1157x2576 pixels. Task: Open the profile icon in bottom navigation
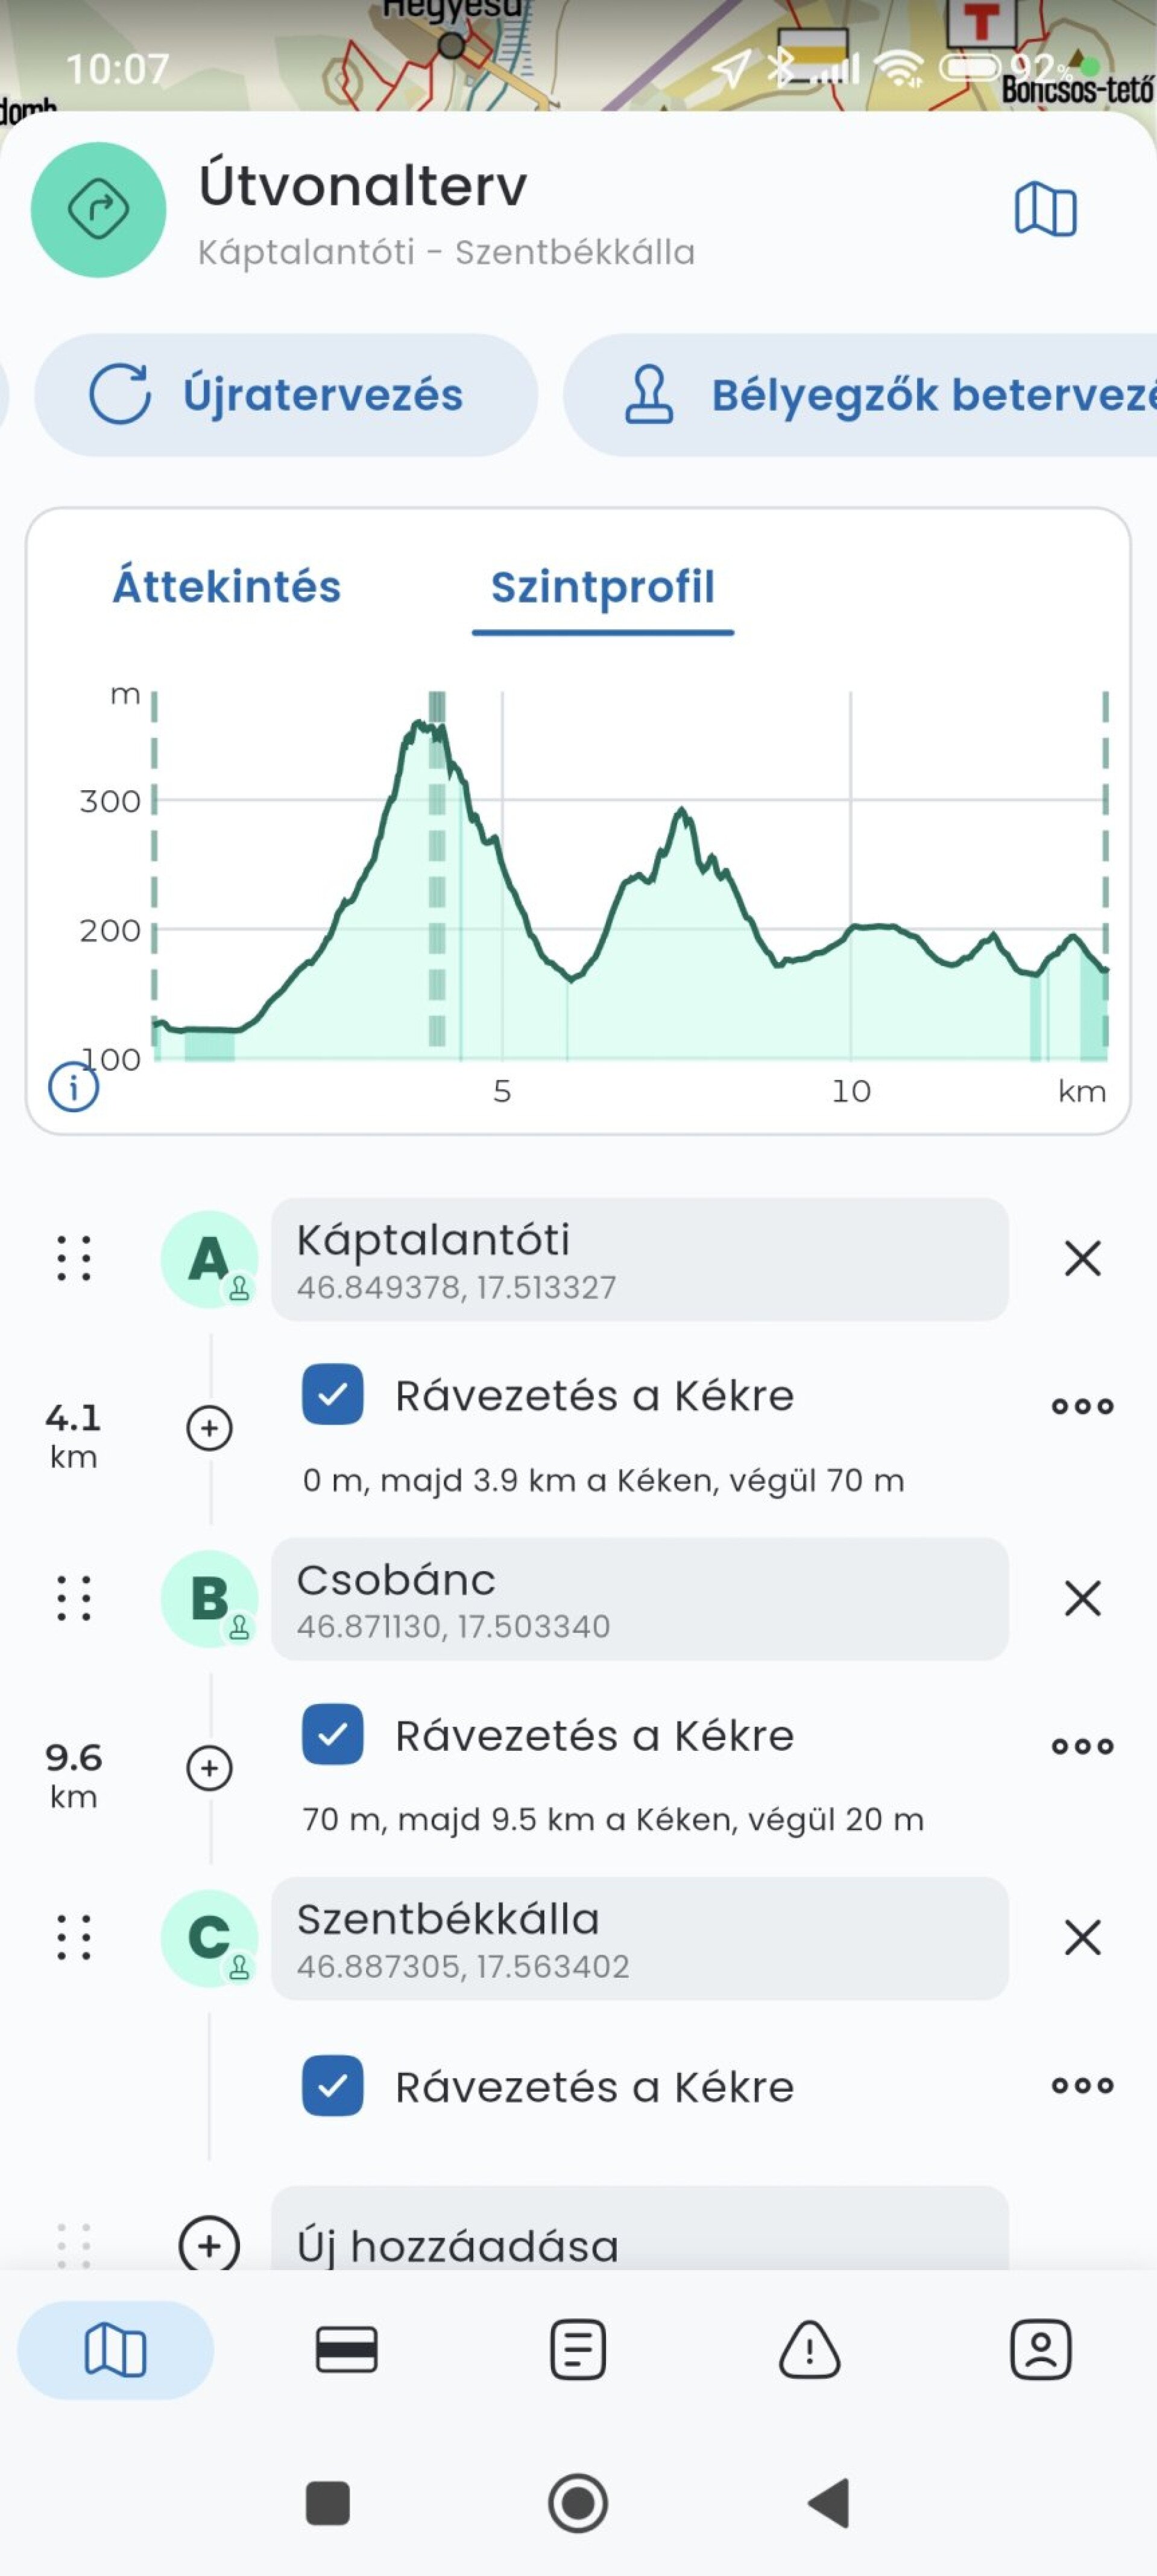[x=1040, y=2349]
